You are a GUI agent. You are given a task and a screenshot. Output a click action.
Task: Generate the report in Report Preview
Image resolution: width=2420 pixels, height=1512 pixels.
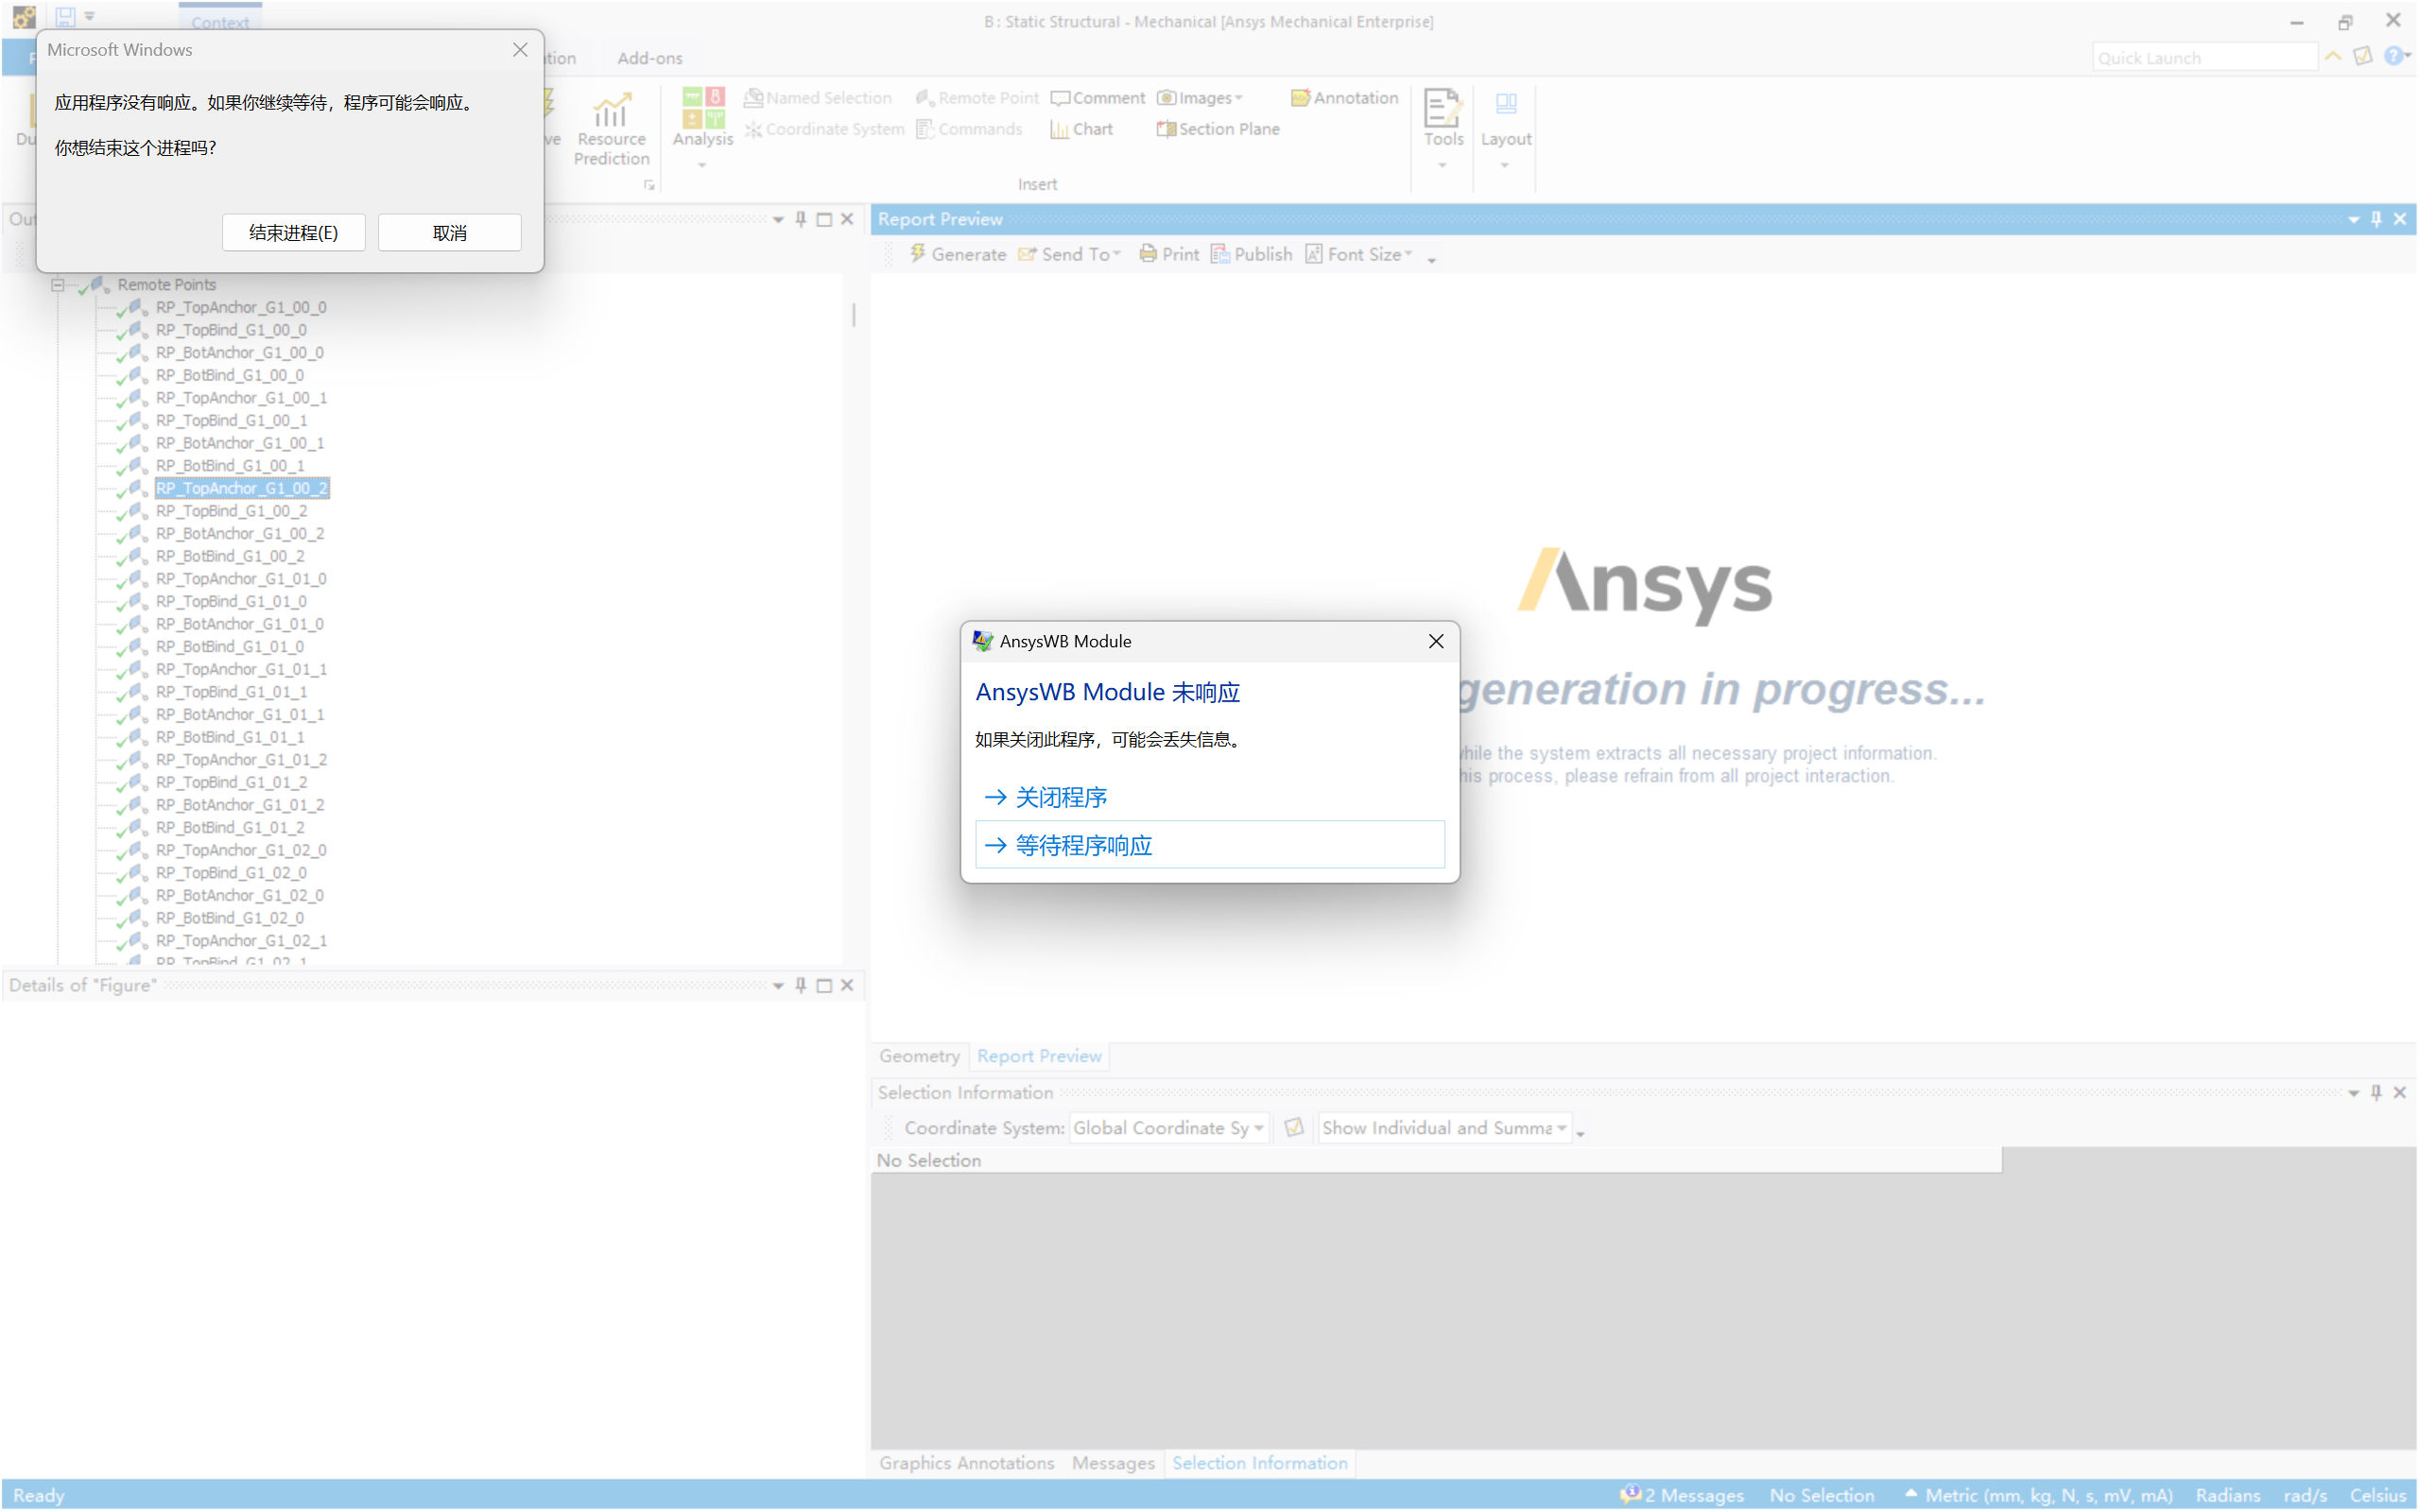958,254
